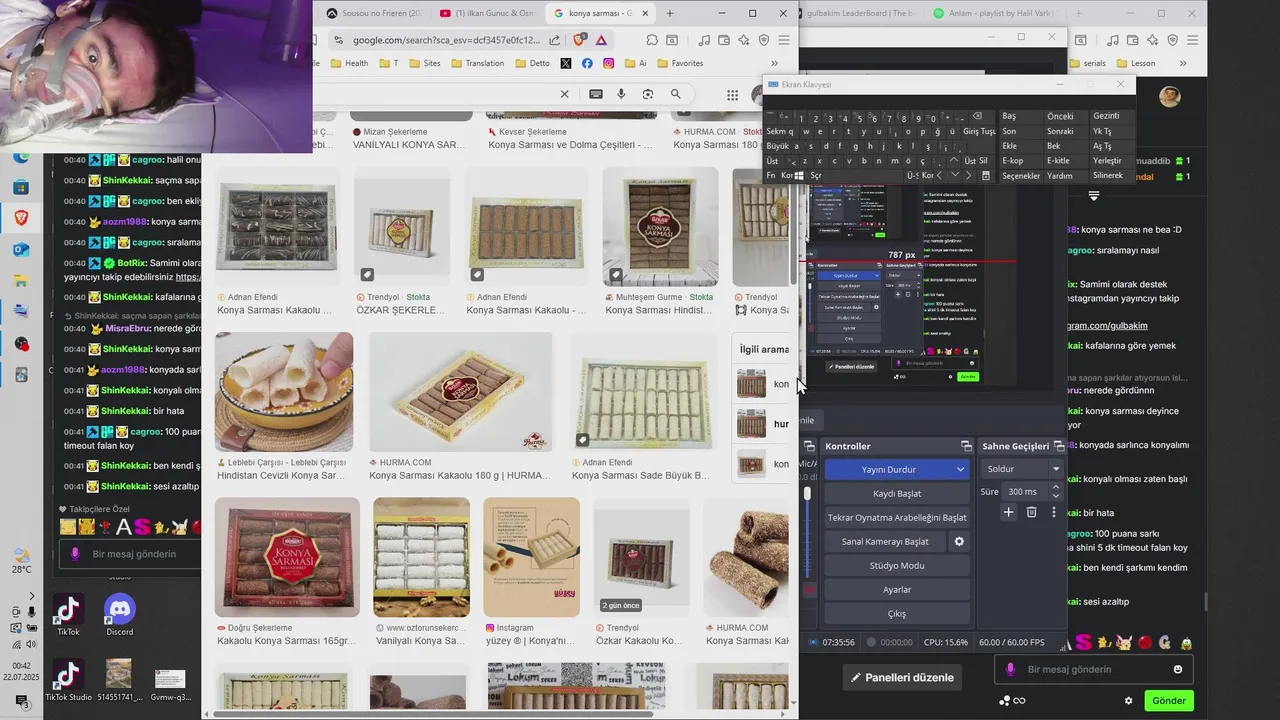Click the share icon in the address bar

click(x=555, y=40)
